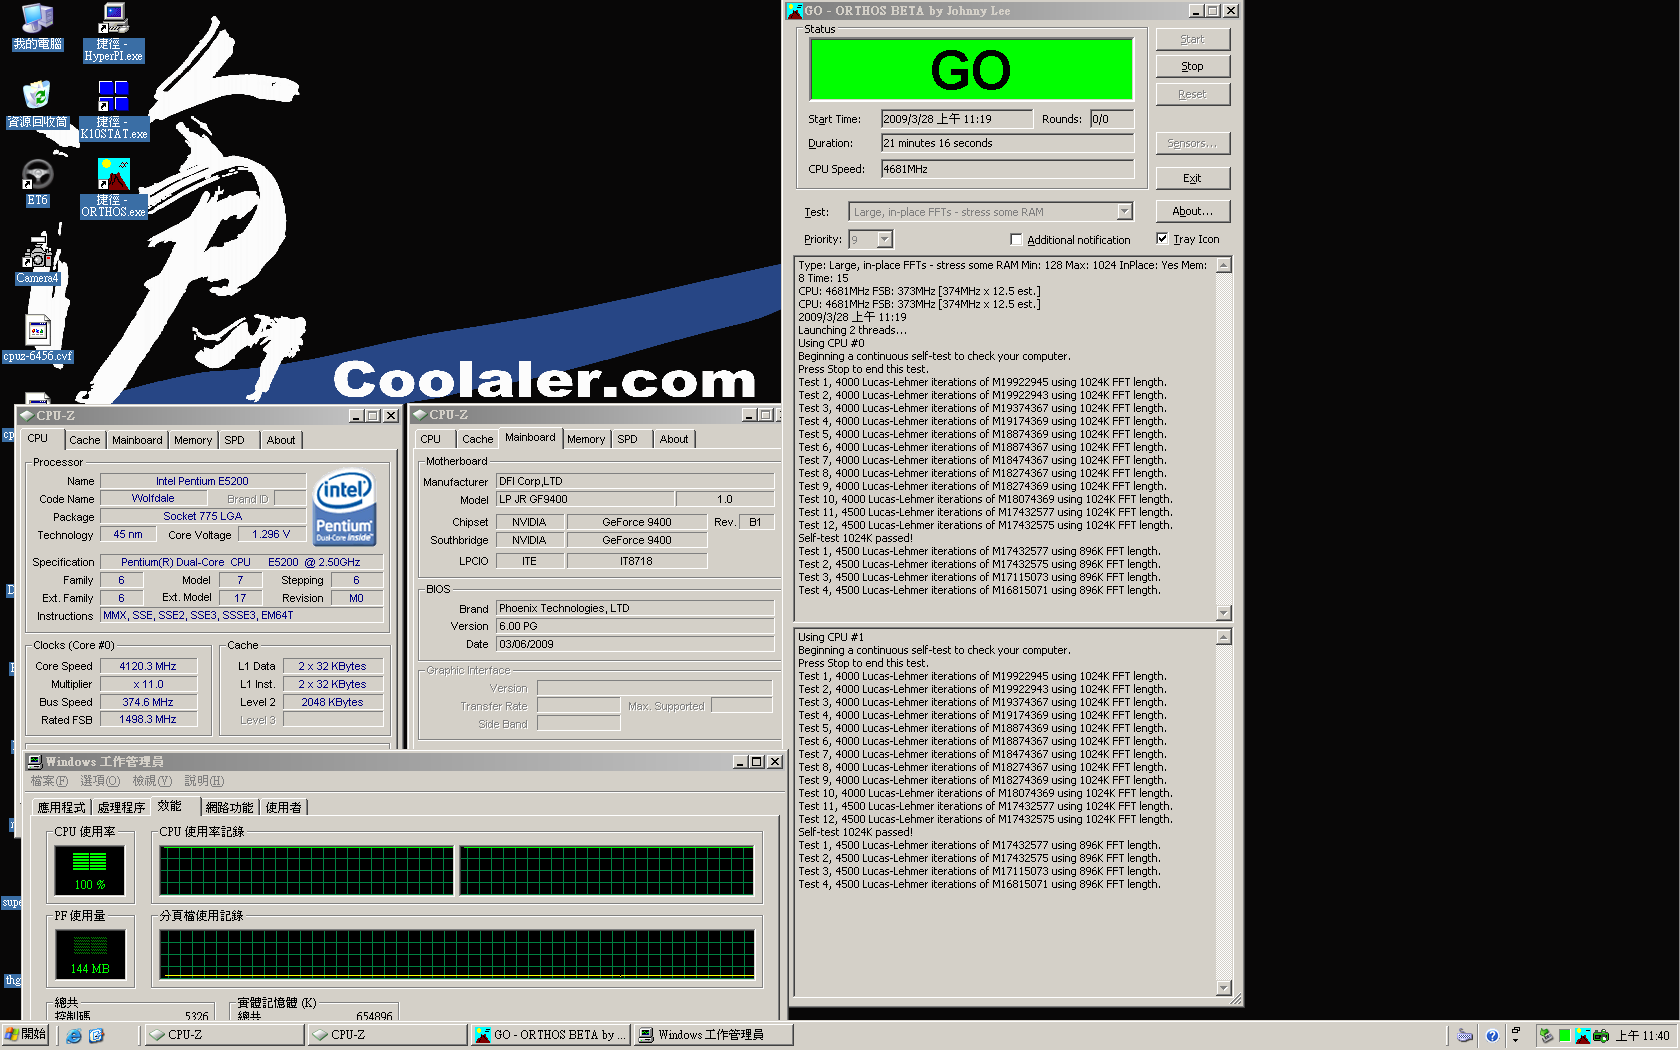The width and height of the screenshot is (1680, 1050).
Task: Click the PF usage 144 MB meter
Action: (x=89, y=954)
